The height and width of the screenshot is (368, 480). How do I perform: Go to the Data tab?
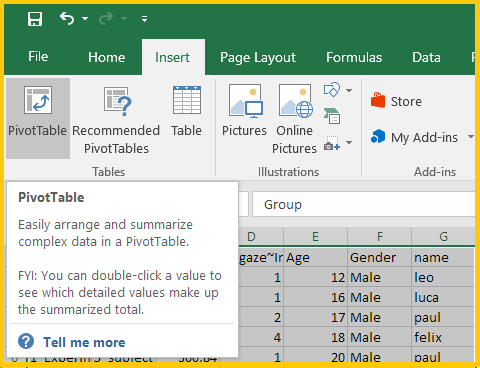point(426,57)
